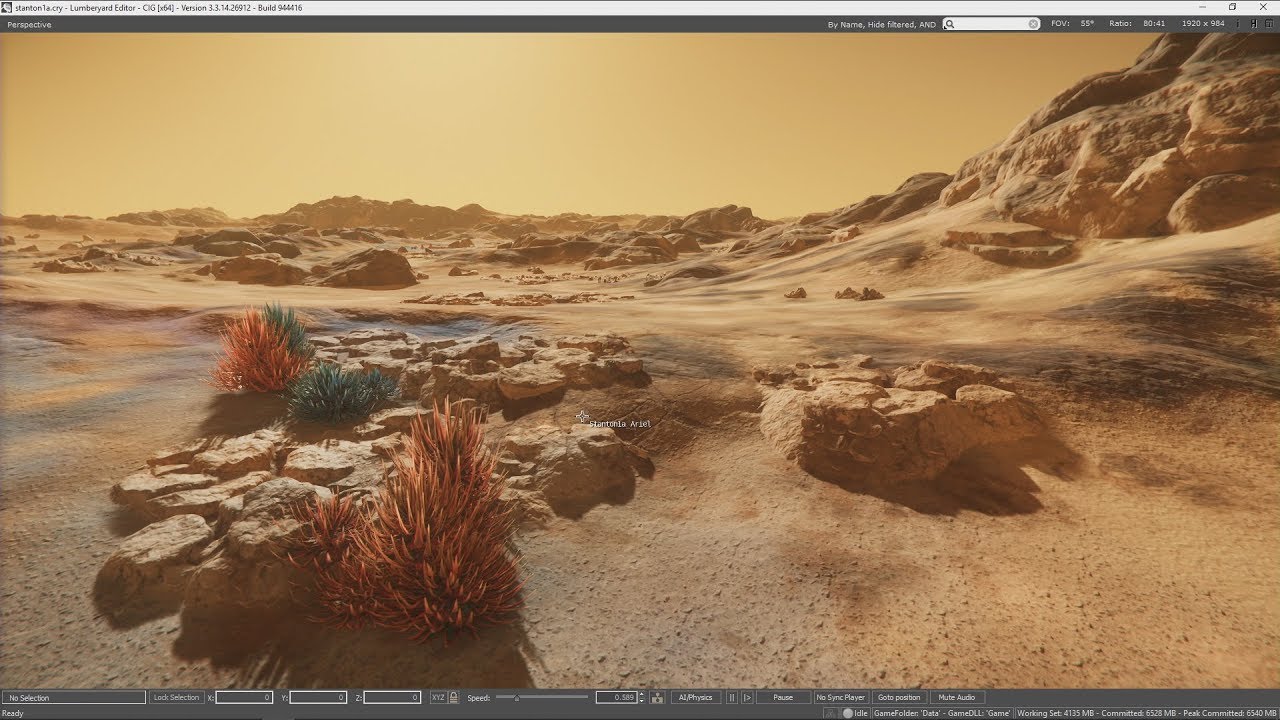
Task: Open the By Name, Hide filtered, AND filter options
Action: 882,24
